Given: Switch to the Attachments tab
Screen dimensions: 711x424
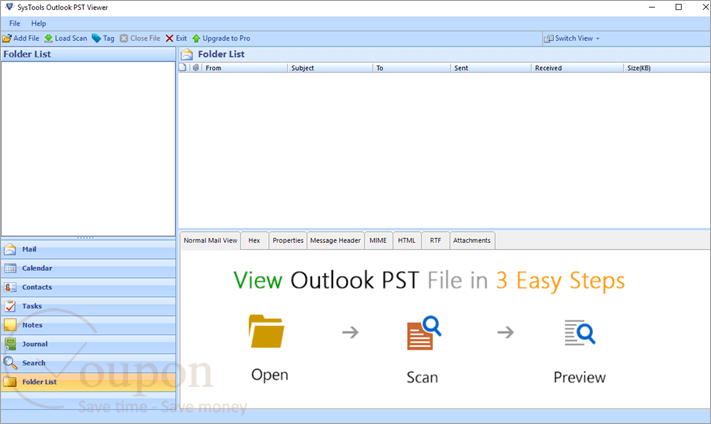Looking at the screenshot, I should coord(472,240).
